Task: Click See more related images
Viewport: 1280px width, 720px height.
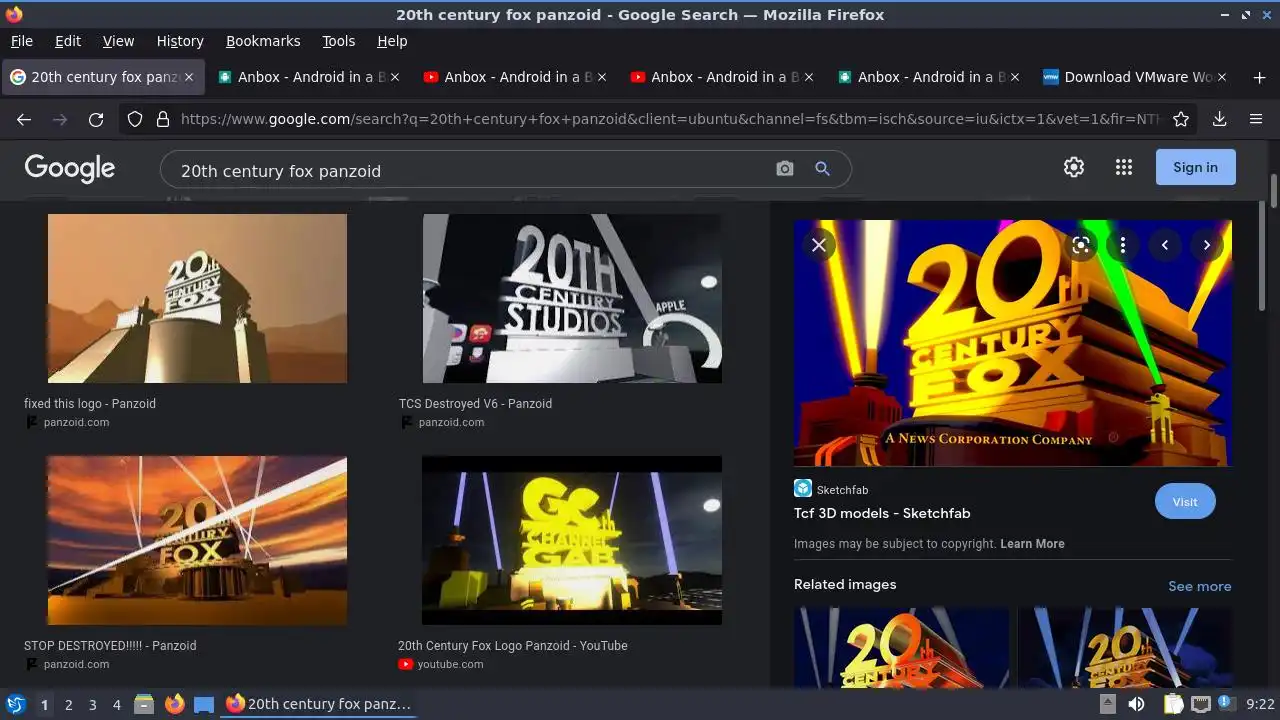Action: click(1200, 586)
